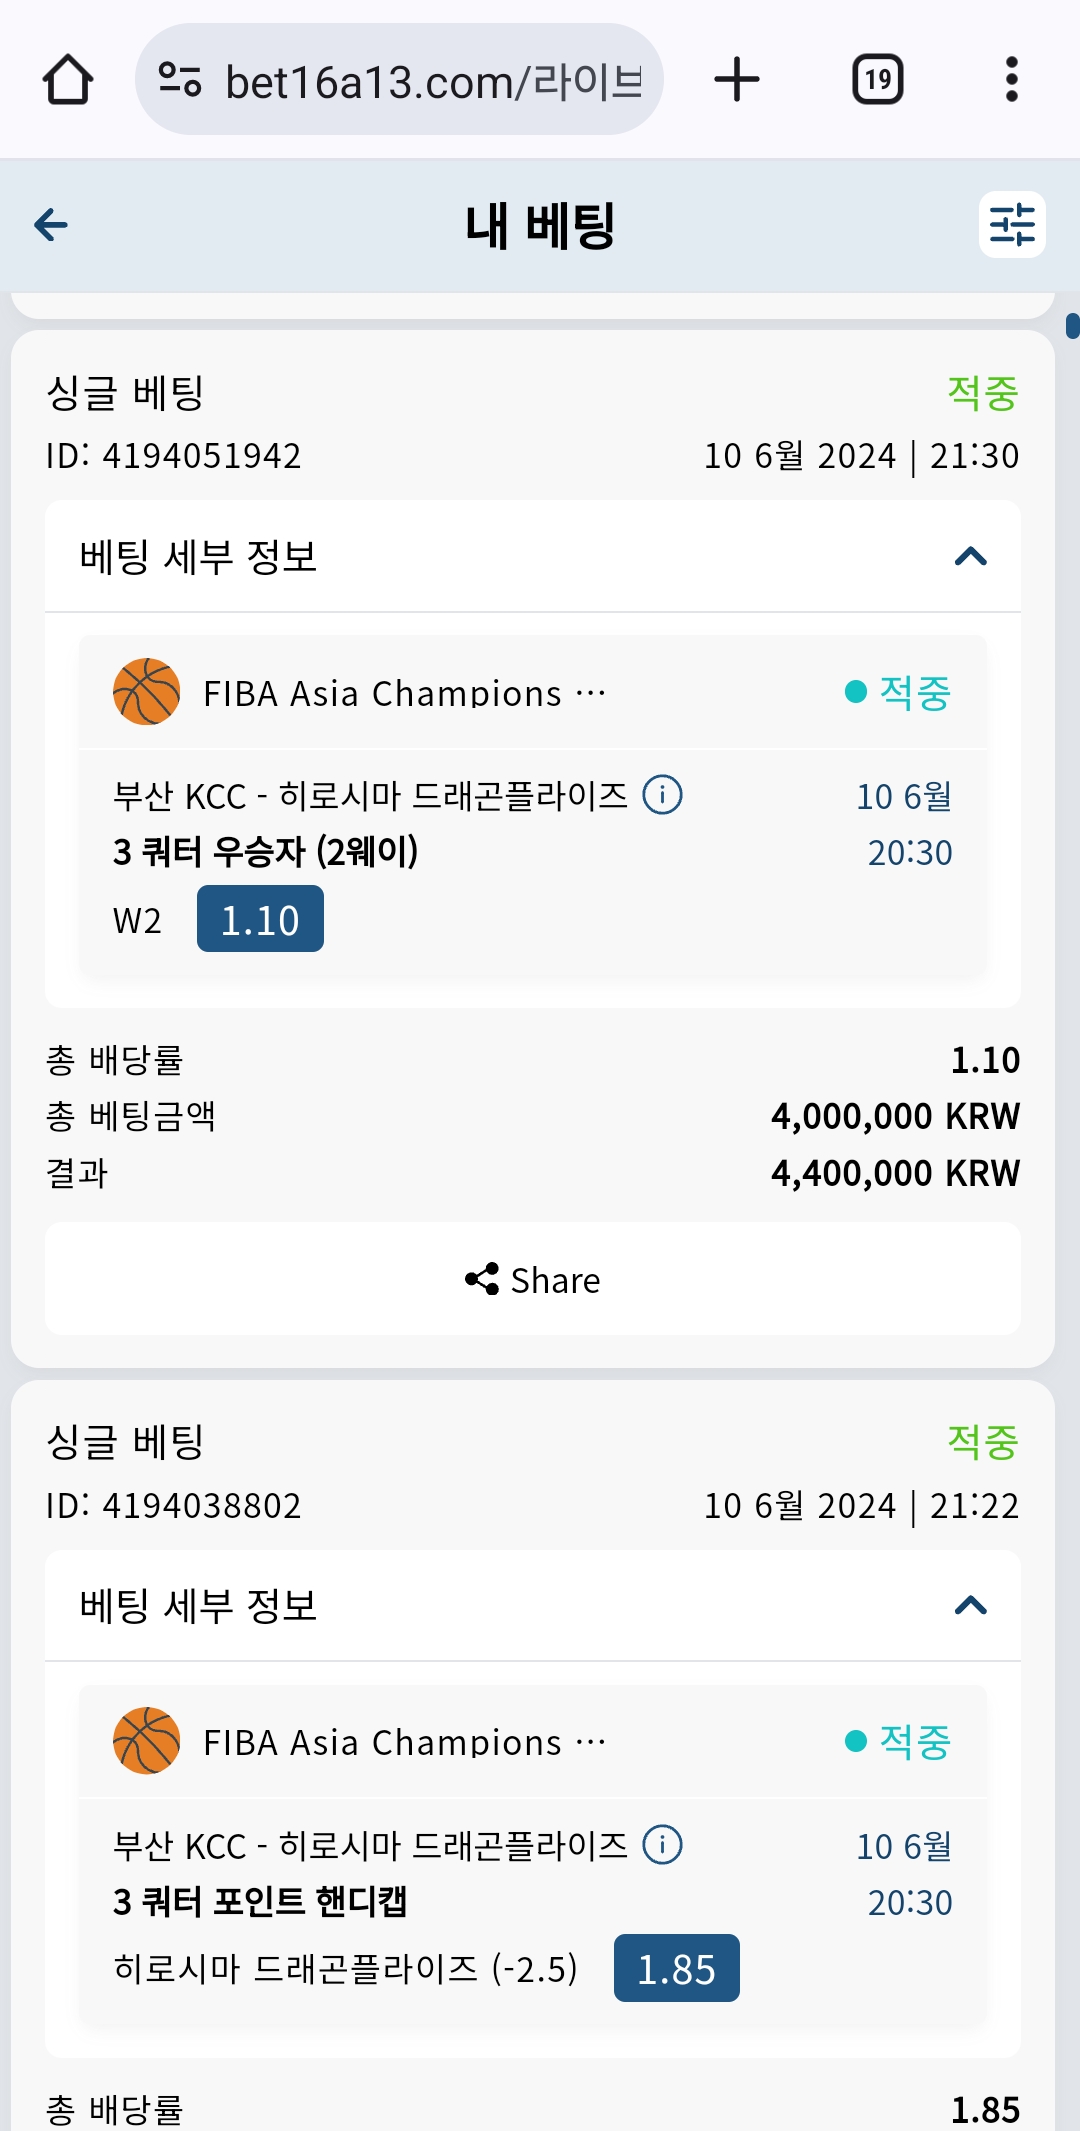
Task: Click the page scrollbar thumb
Action: [x=1072, y=326]
